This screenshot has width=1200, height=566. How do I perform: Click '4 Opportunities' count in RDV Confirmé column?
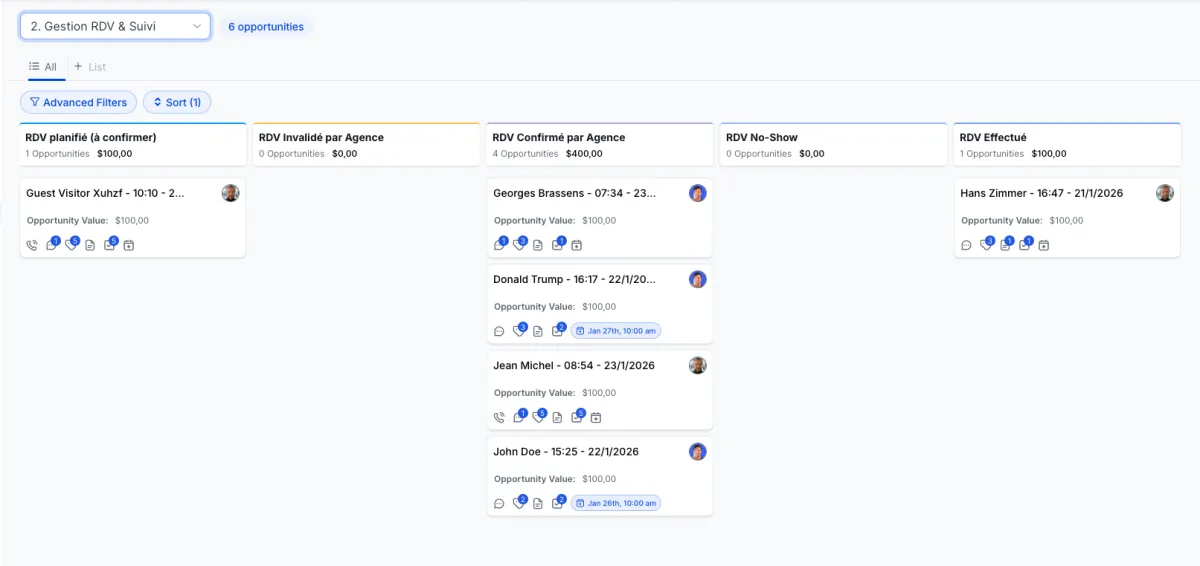(525, 154)
